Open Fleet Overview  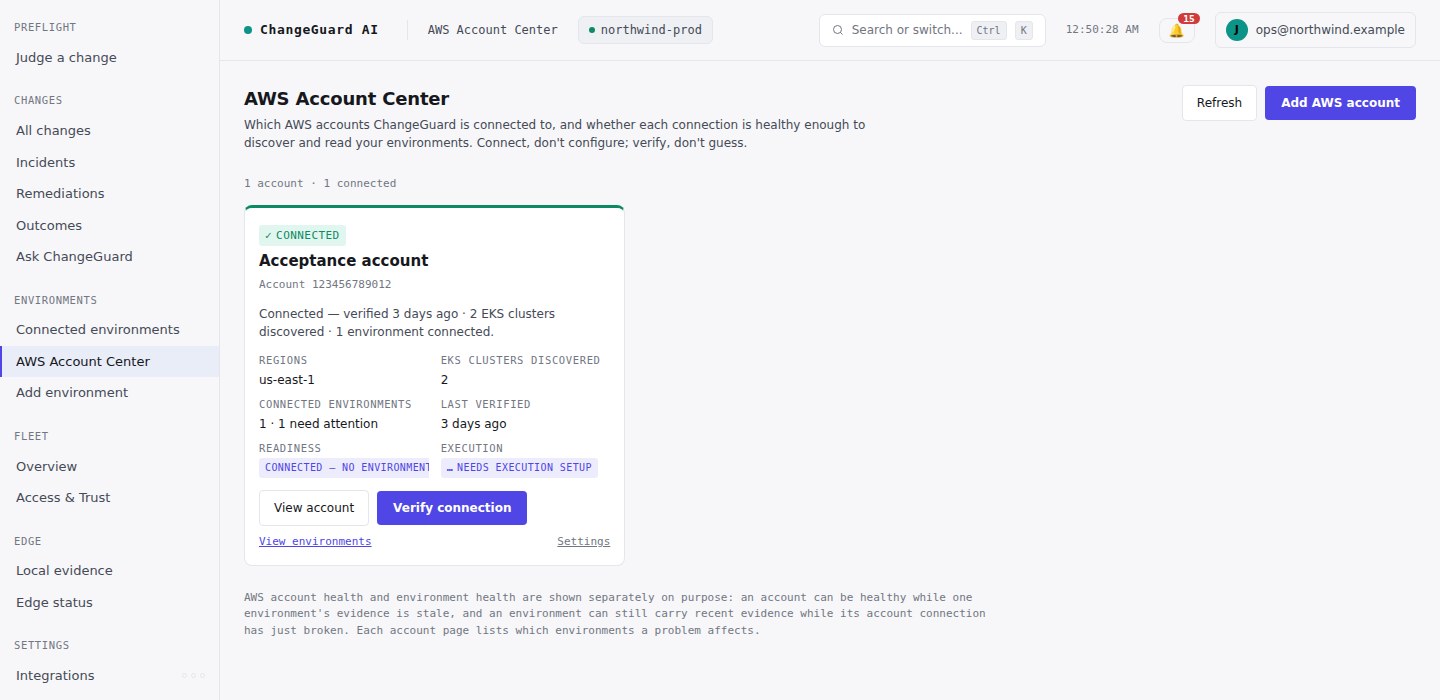point(110,466)
